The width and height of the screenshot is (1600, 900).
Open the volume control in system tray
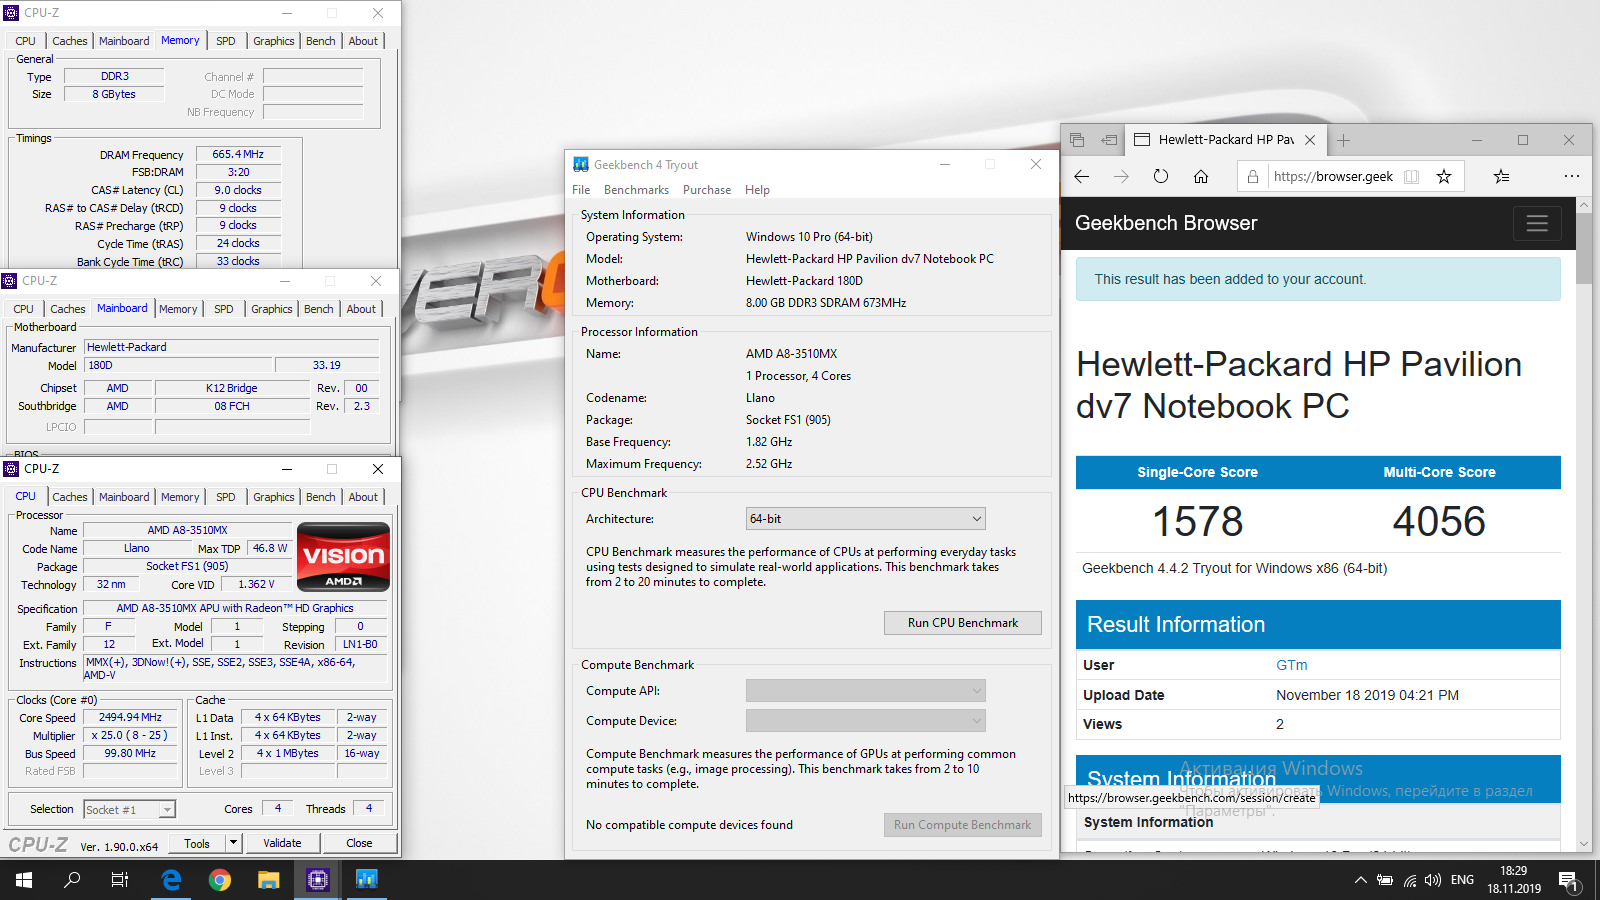point(1433,881)
